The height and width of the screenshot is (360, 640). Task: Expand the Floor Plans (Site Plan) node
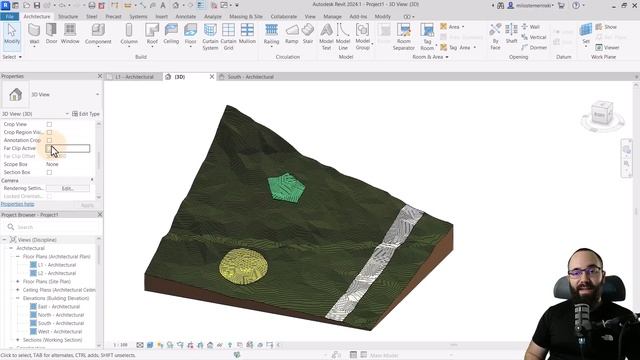coord(18,281)
